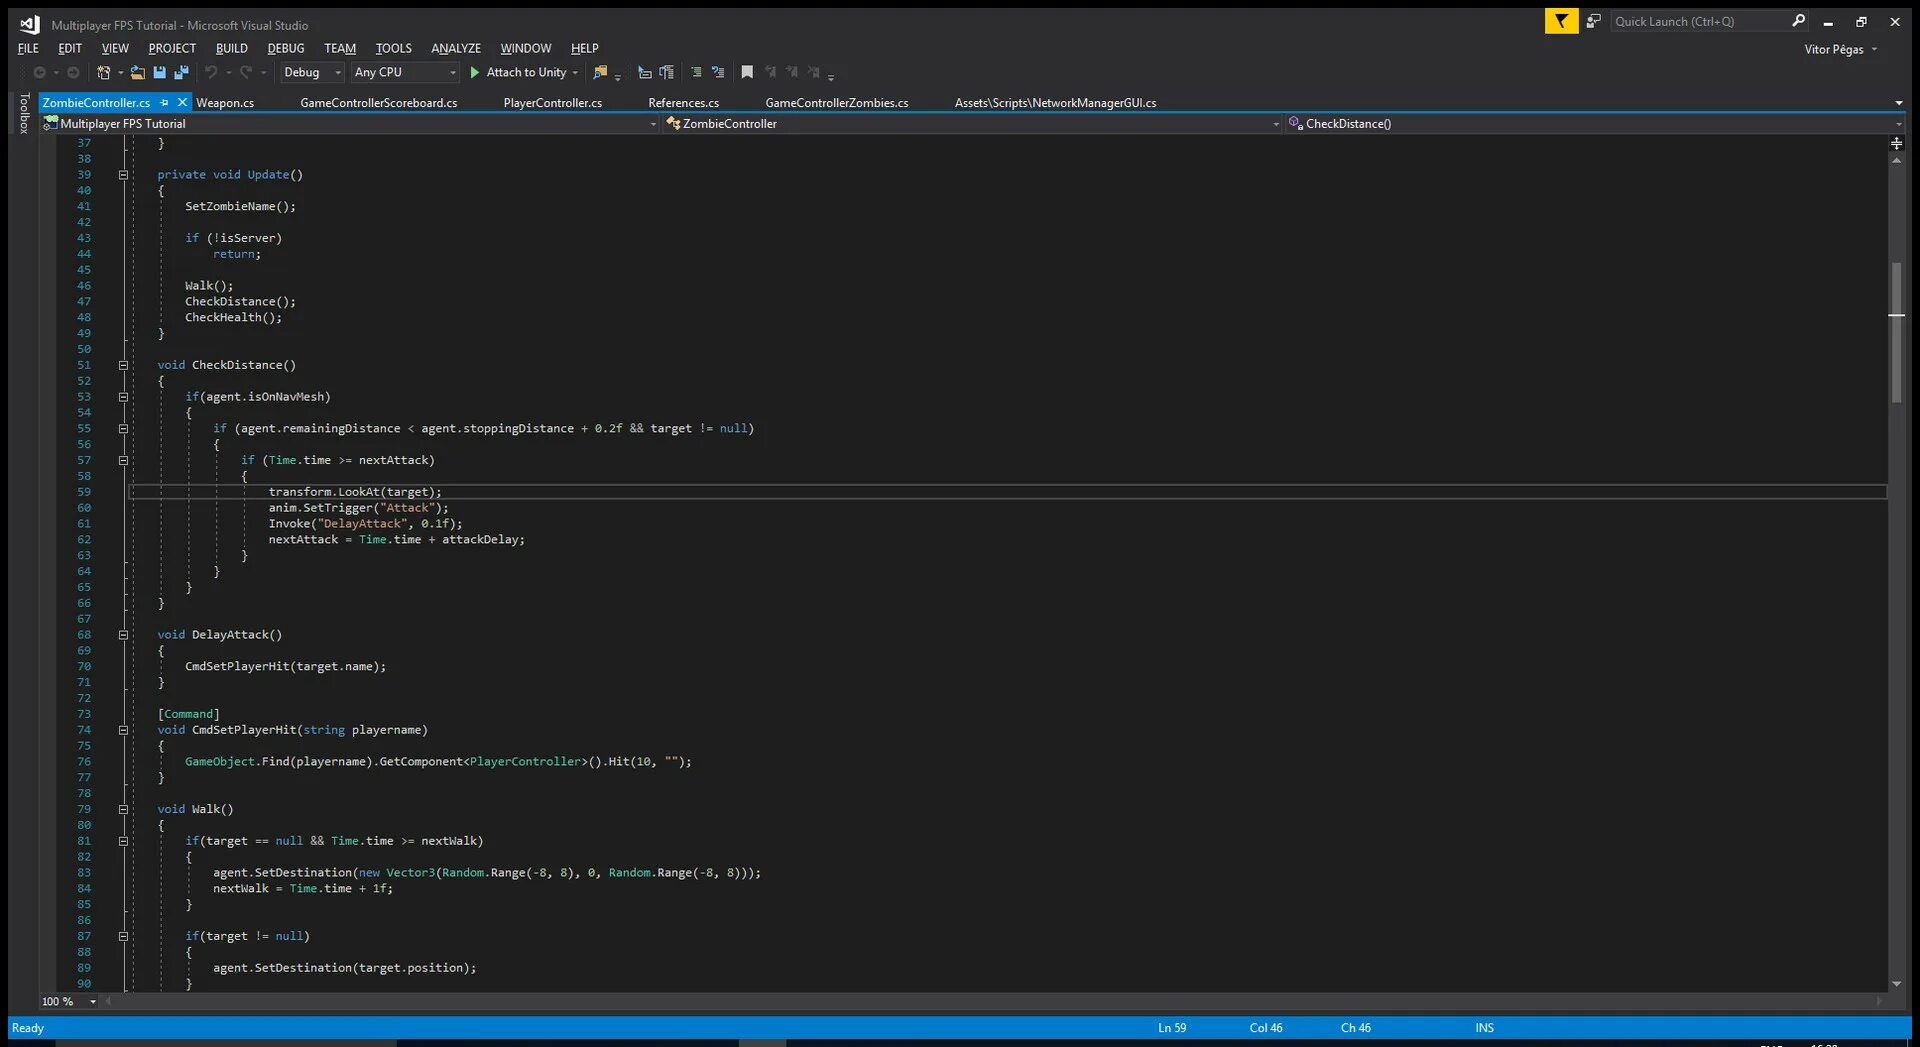Click the vertical scrollbar thumb
1920x1047 pixels.
click(x=1896, y=333)
